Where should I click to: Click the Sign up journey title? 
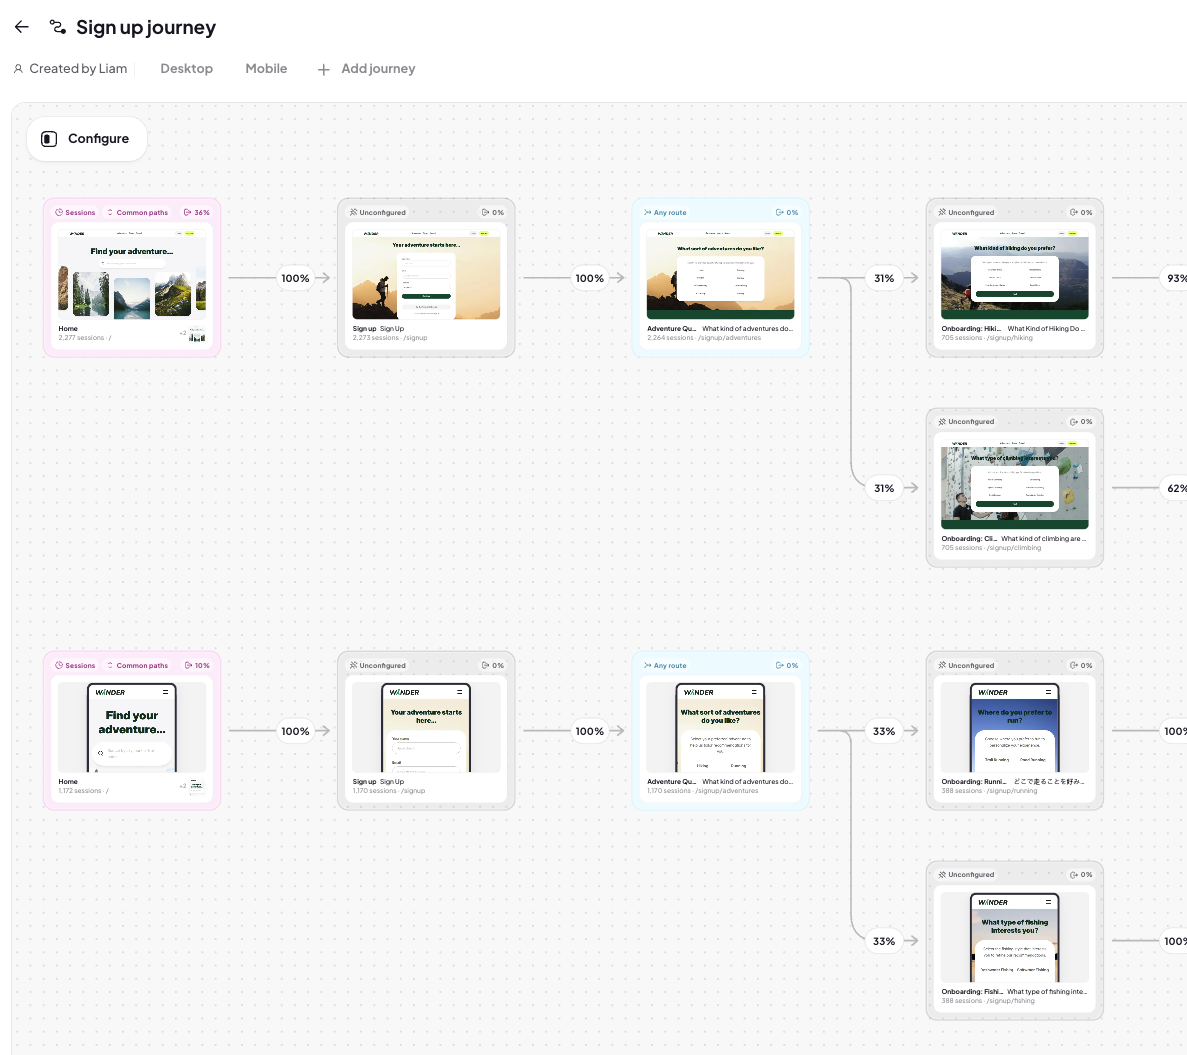coord(146,27)
